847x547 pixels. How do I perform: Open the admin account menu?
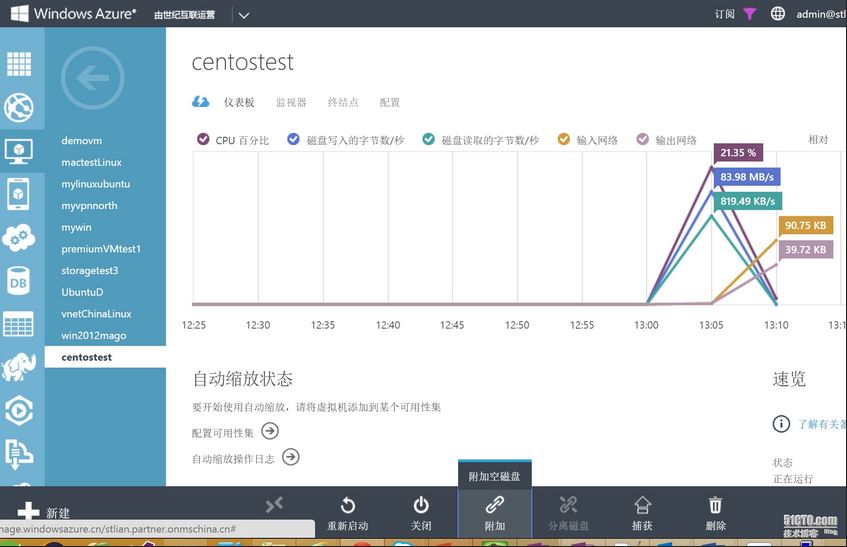(820, 14)
